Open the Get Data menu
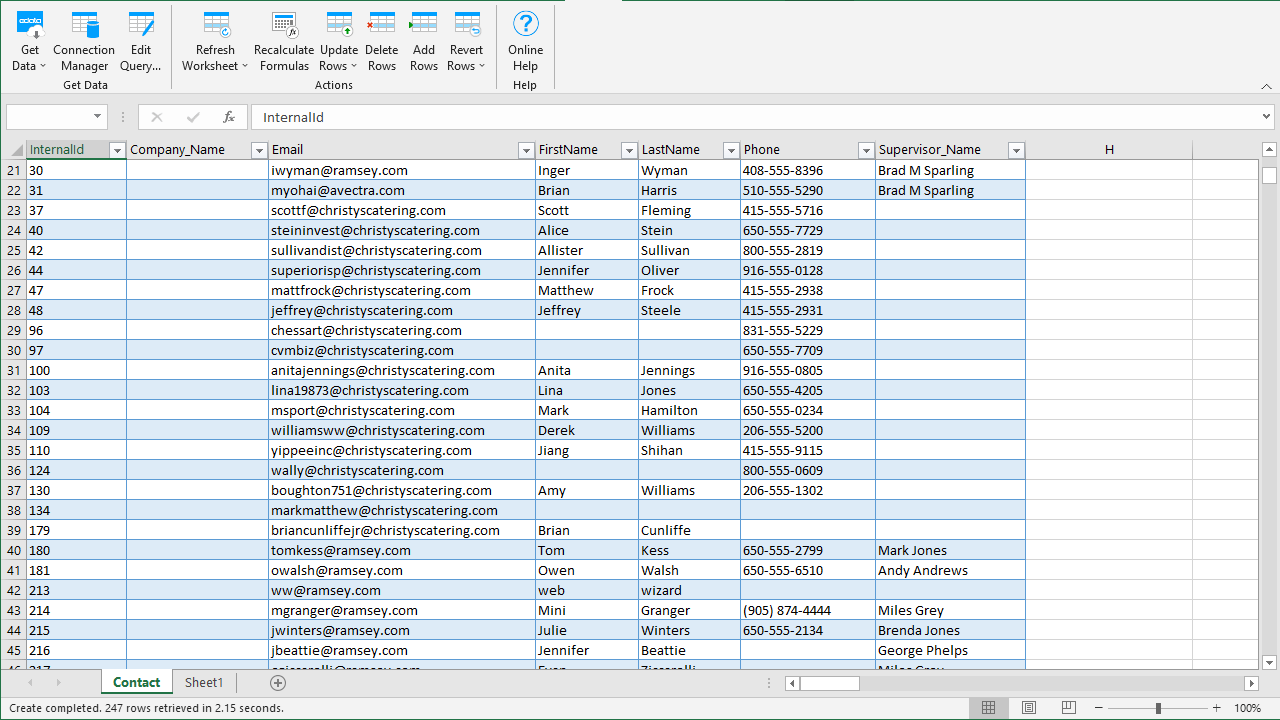The width and height of the screenshot is (1280, 720). 30,42
